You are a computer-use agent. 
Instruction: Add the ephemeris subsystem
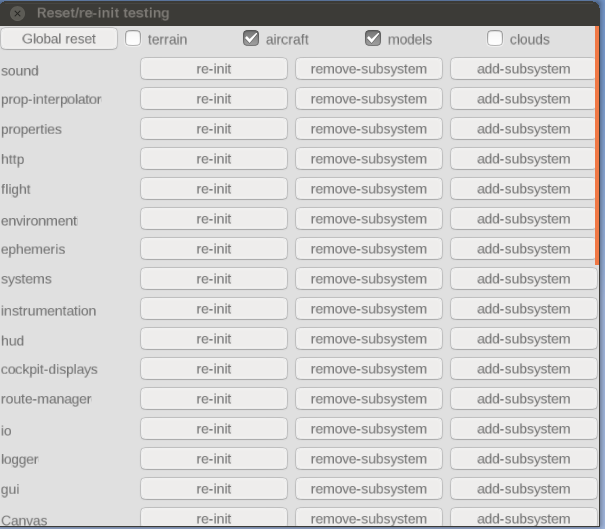[523, 249]
